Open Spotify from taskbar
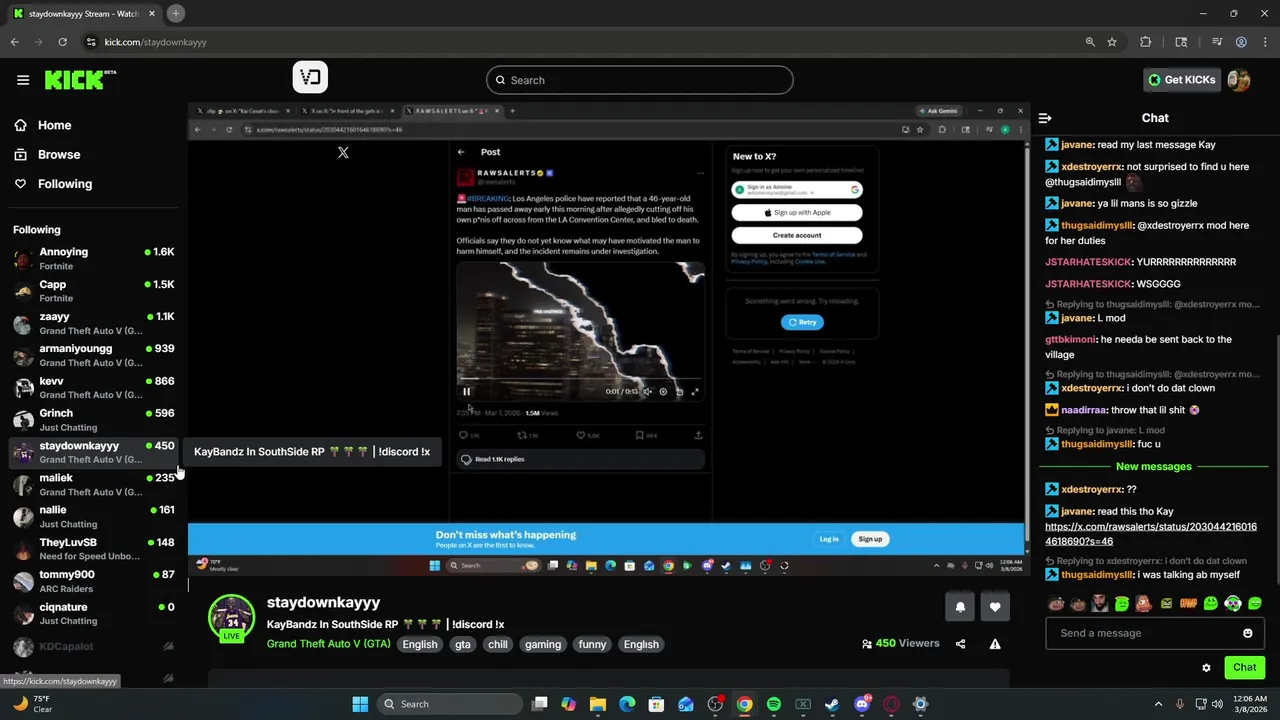Image resolution: width=1280 pixels, height=720 pixels. (773, 704)
